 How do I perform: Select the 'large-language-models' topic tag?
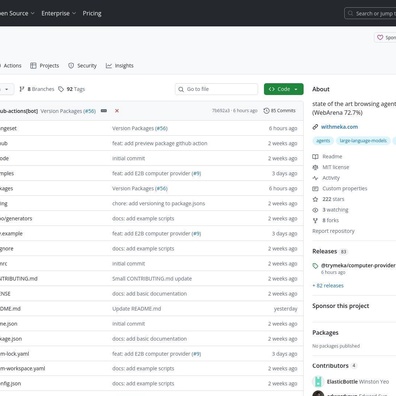coord(363,141)
